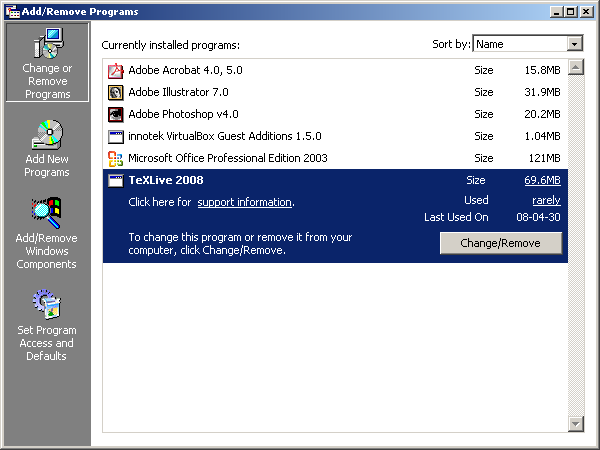This screenshot has width=600, height=450.
Task: Click the Adobe Photoshop v4.0 icon
Action: [x=115, y=115]
